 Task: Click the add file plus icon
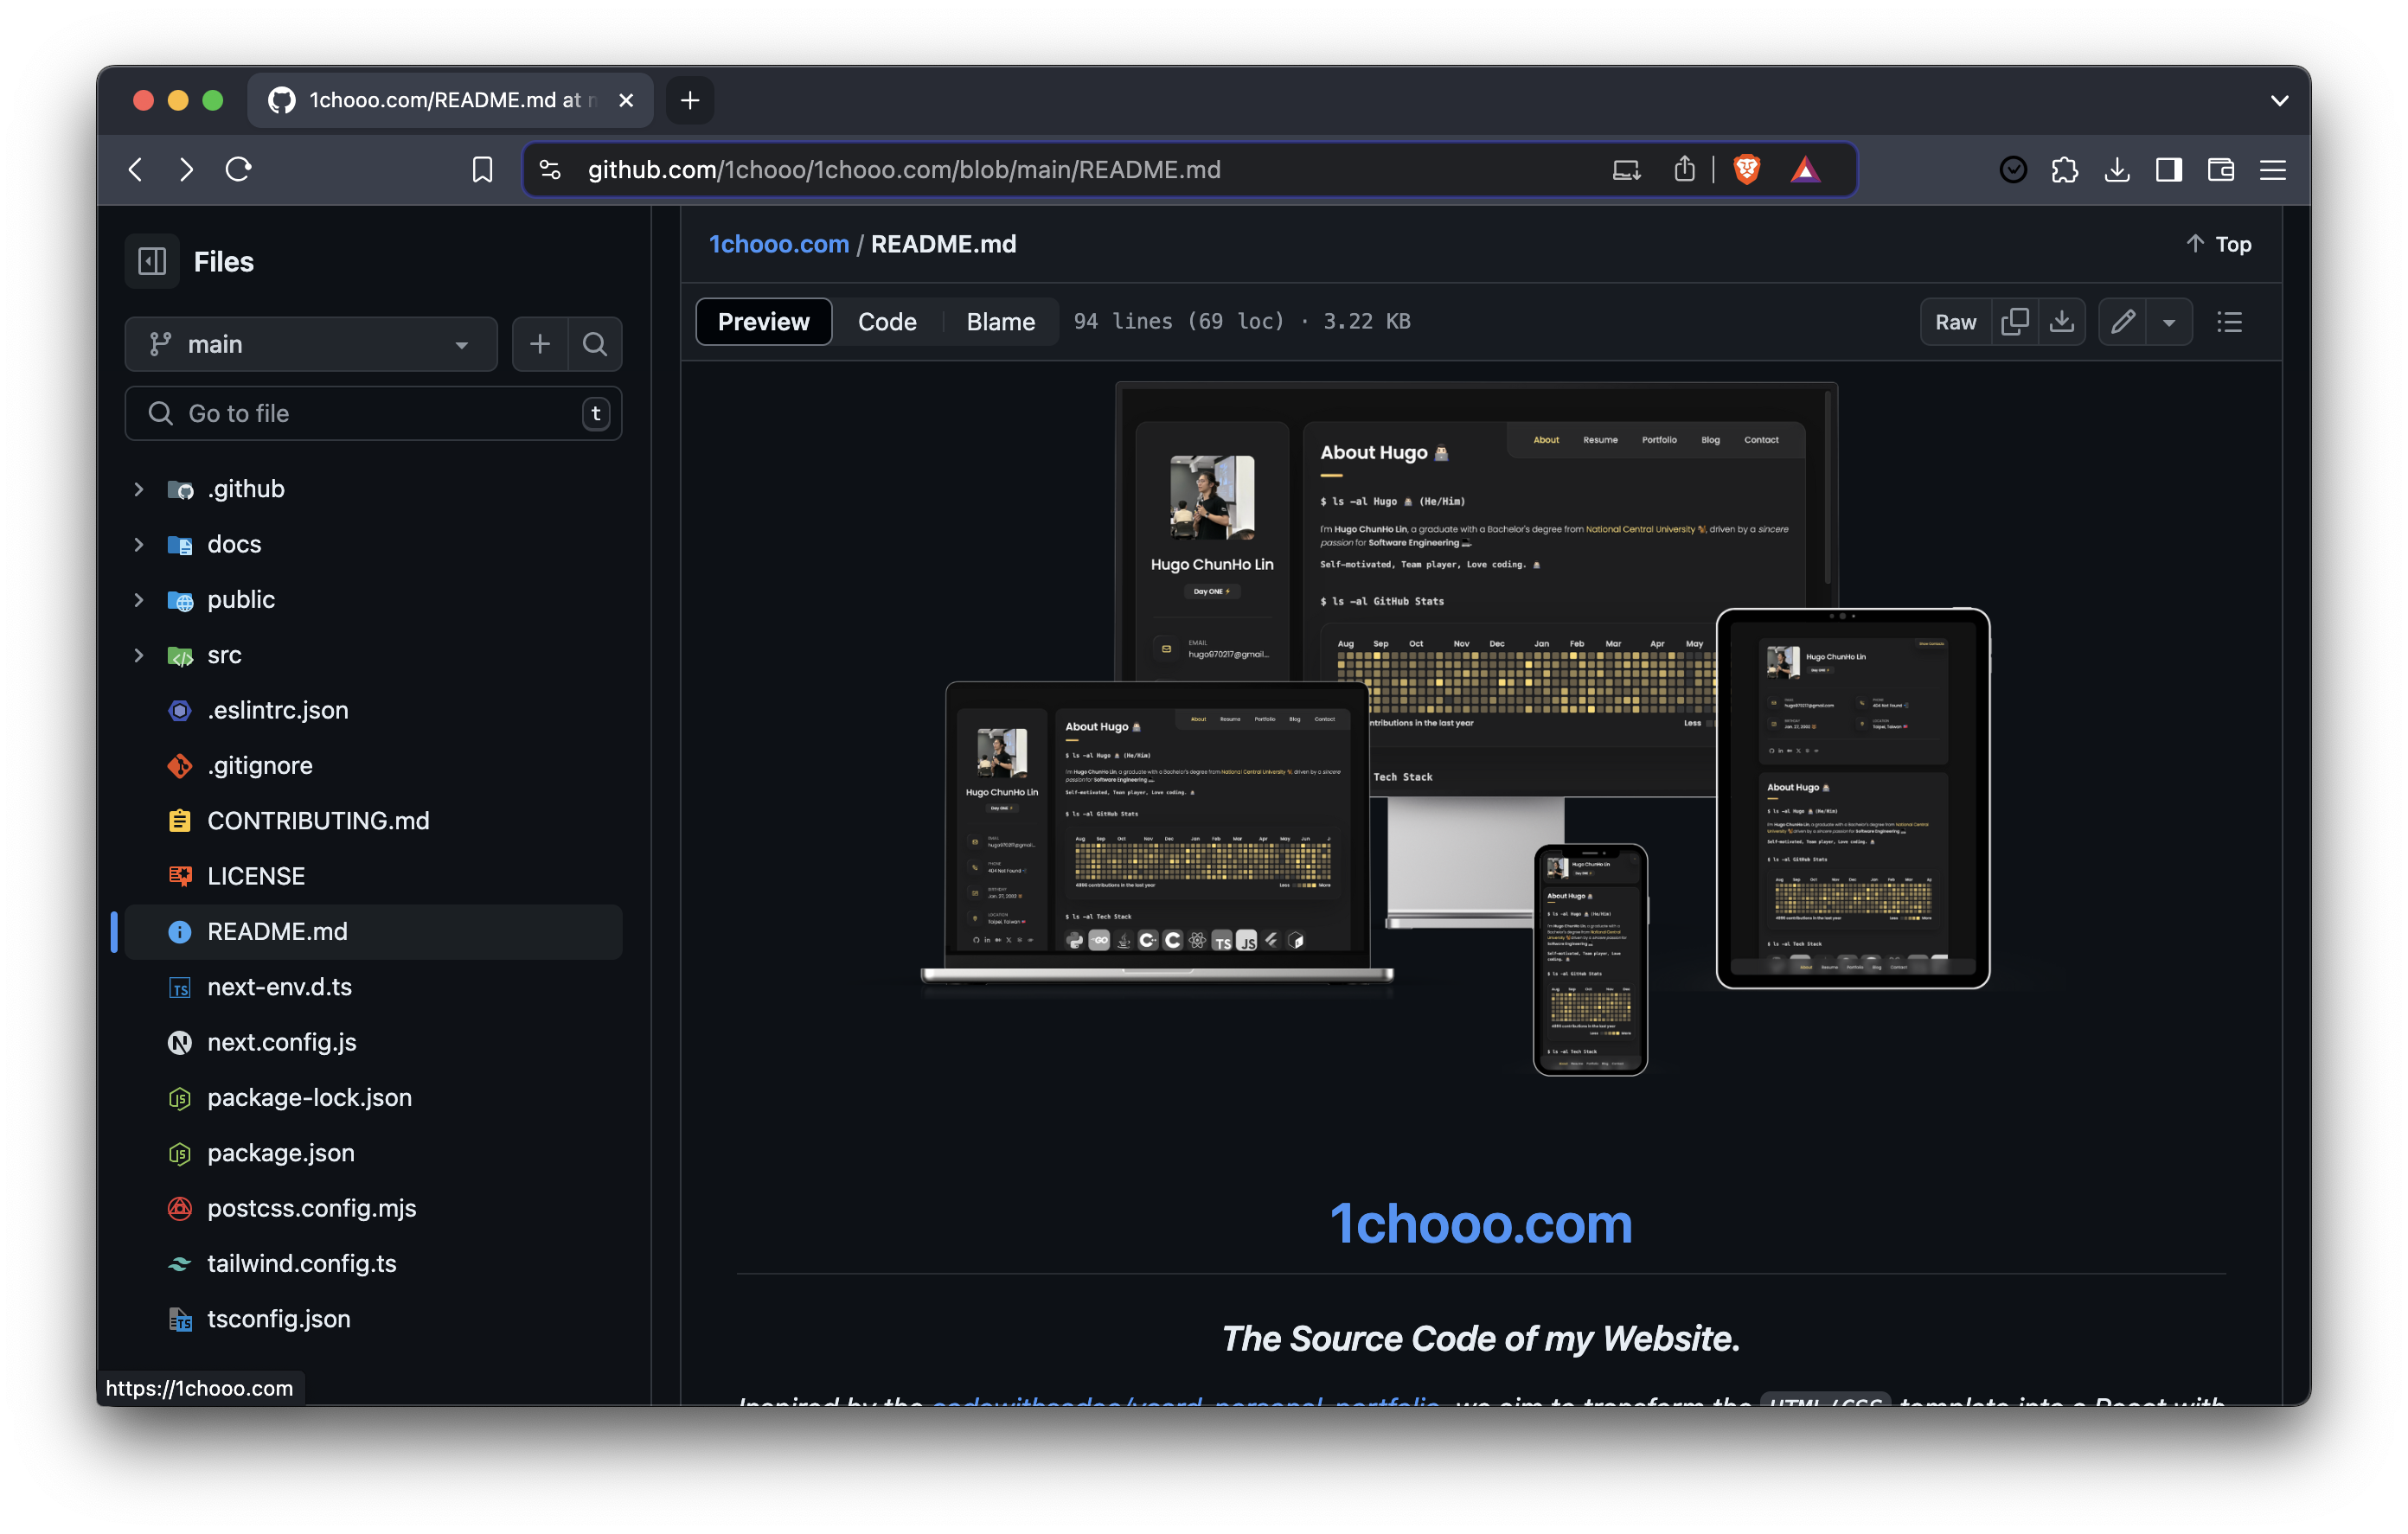click(x=539, y=344)
